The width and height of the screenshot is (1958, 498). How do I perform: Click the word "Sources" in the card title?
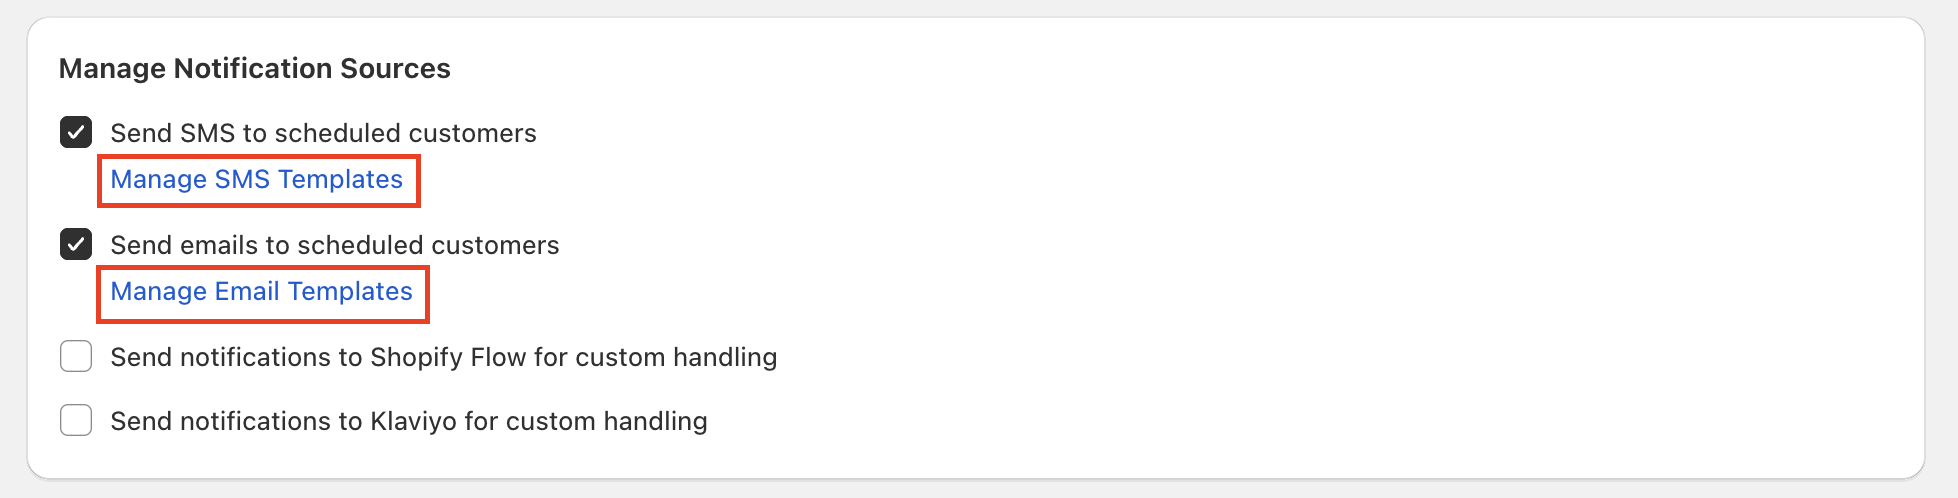click(395, 68)
